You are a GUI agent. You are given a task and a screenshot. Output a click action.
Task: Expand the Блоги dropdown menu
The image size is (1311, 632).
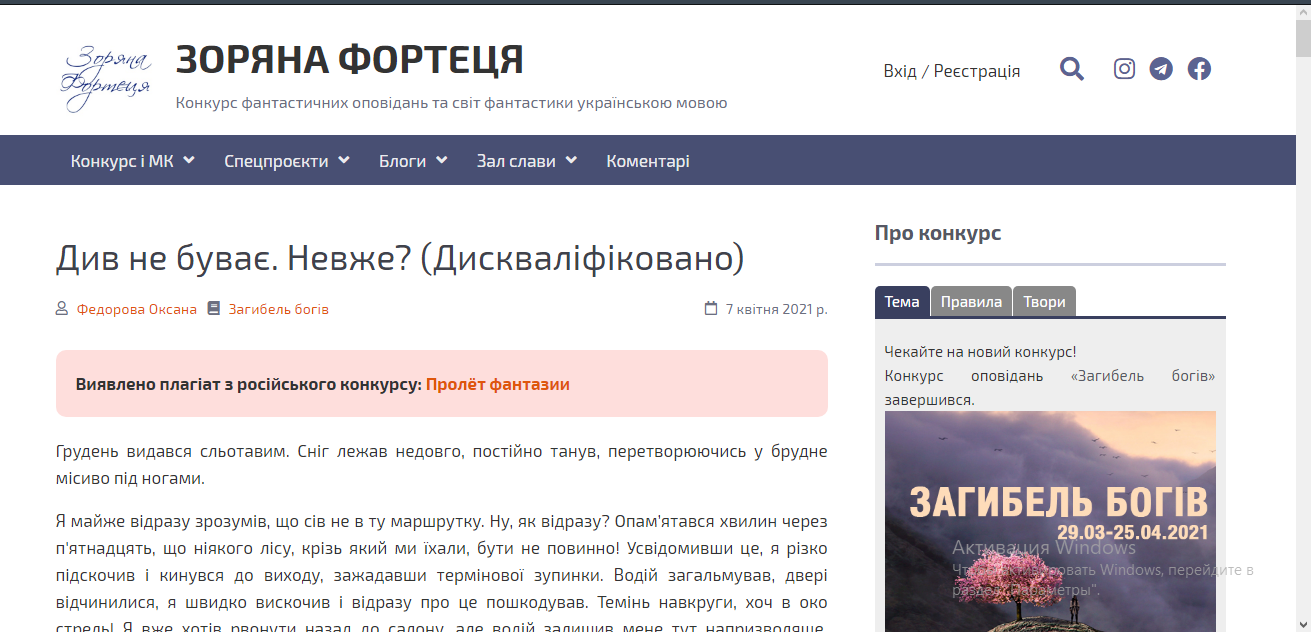point(412,161)
